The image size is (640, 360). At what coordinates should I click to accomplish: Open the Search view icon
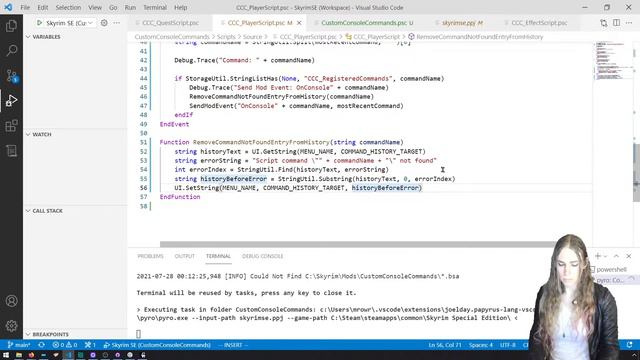11,51
